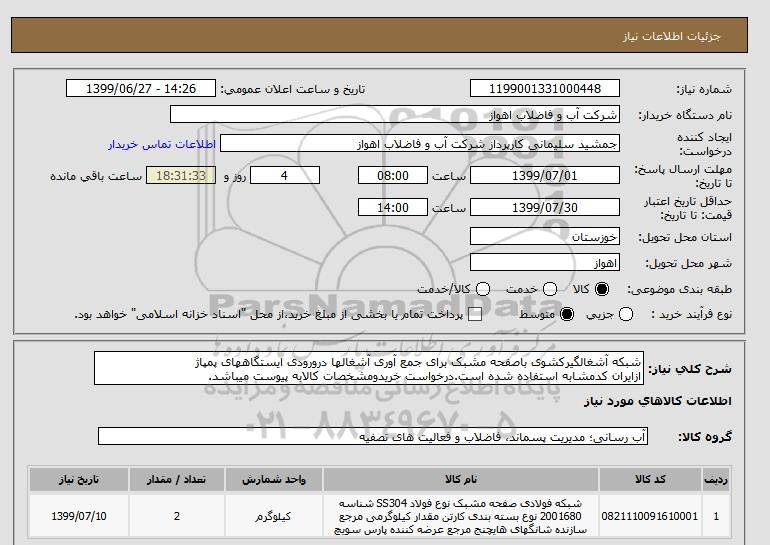Click the remaining time countdown 18:31:33
Screen dimensions: 770x545
(x=181, y=175)
